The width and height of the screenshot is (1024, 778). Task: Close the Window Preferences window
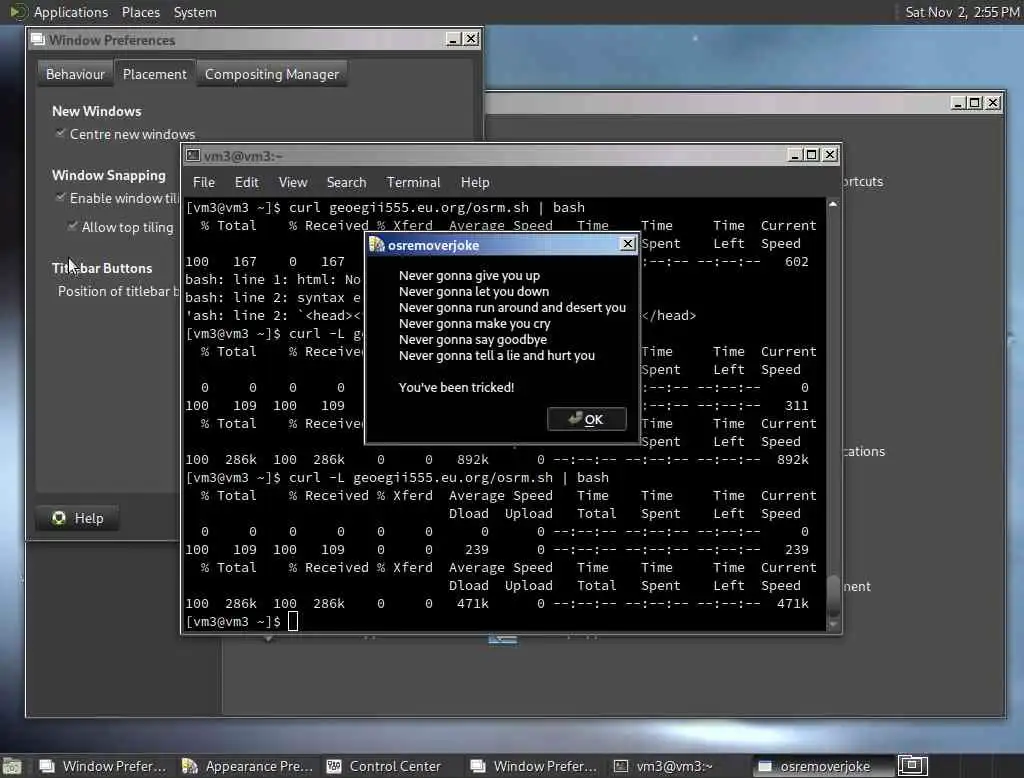pyautogui.click(x=471, y=39)
